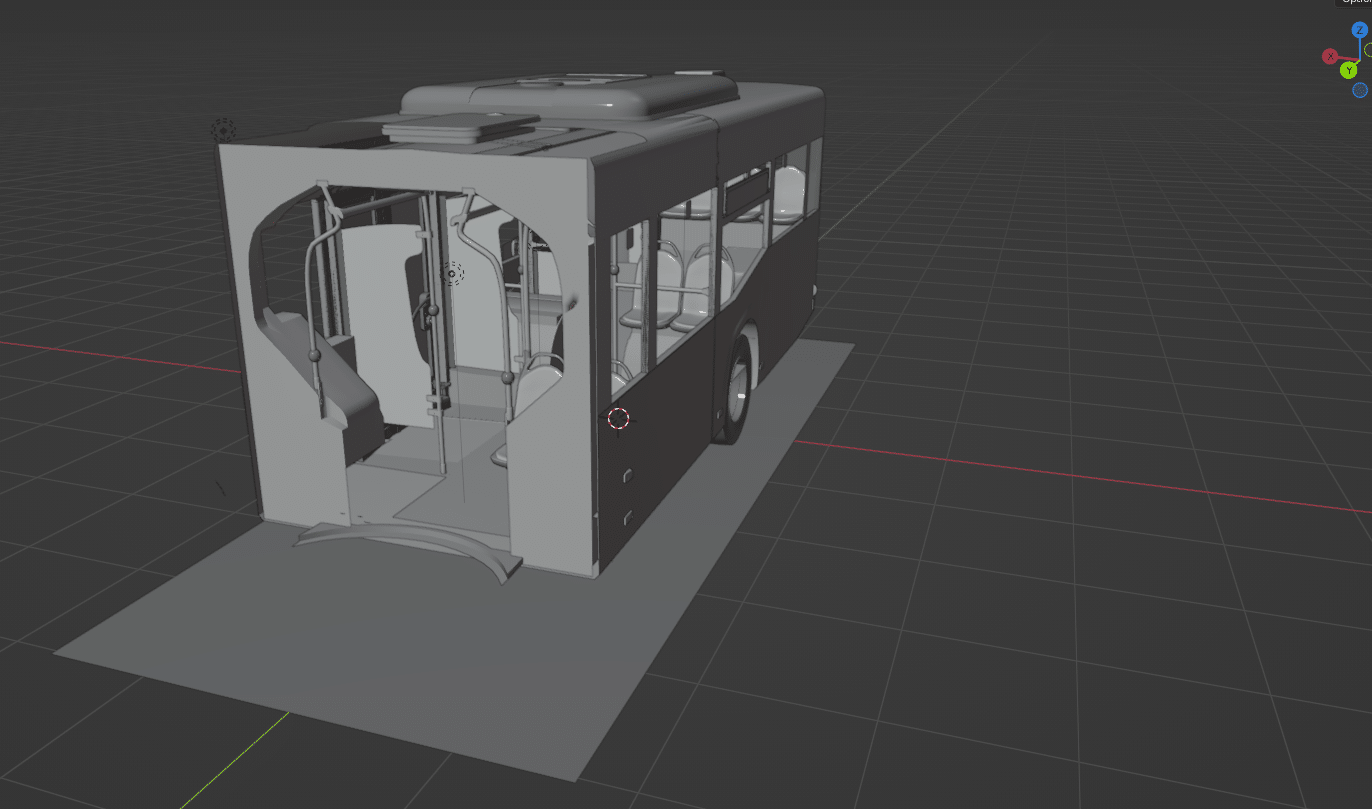
Task: Select the air conditioning unit on the roof
Action: coord(570,95)
